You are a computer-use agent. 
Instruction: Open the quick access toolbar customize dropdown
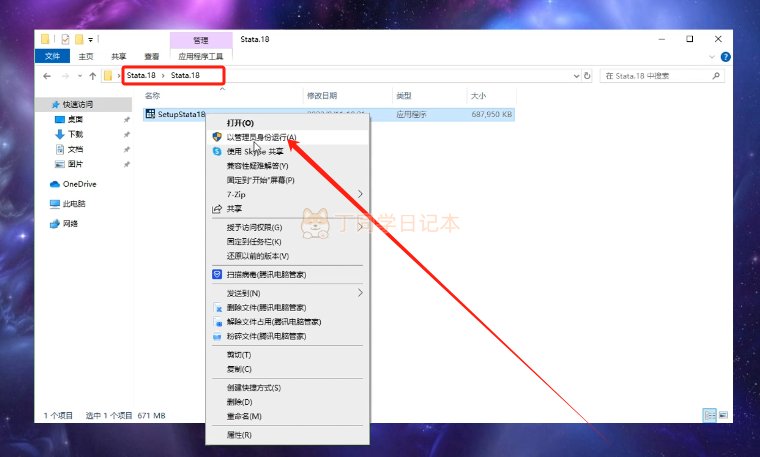[x=91, y=40]
